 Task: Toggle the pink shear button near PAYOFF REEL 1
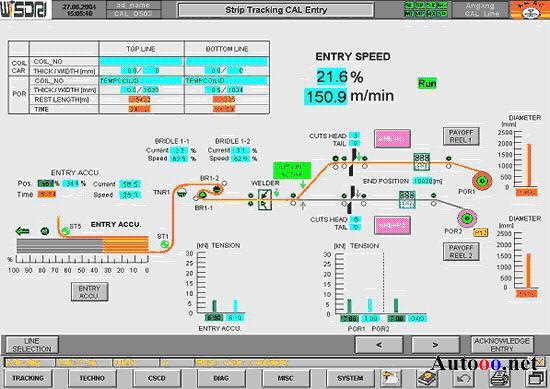(x=392, y=139)
